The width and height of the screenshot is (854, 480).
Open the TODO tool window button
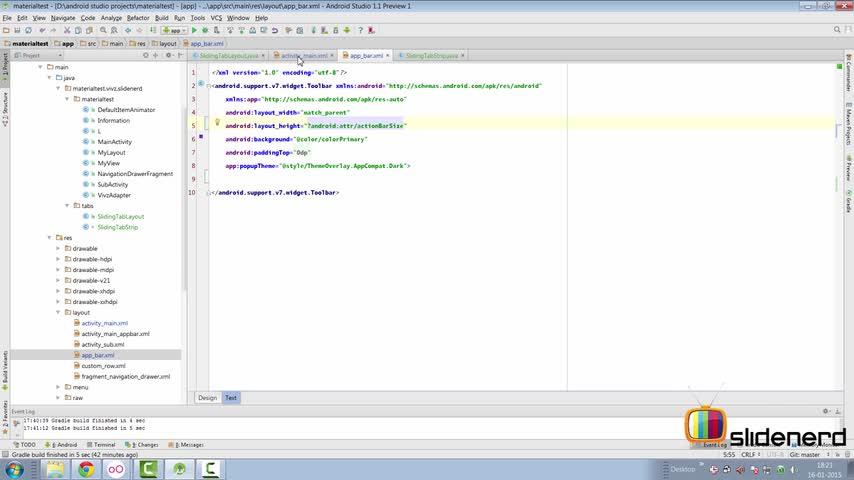tap(25, 445)
